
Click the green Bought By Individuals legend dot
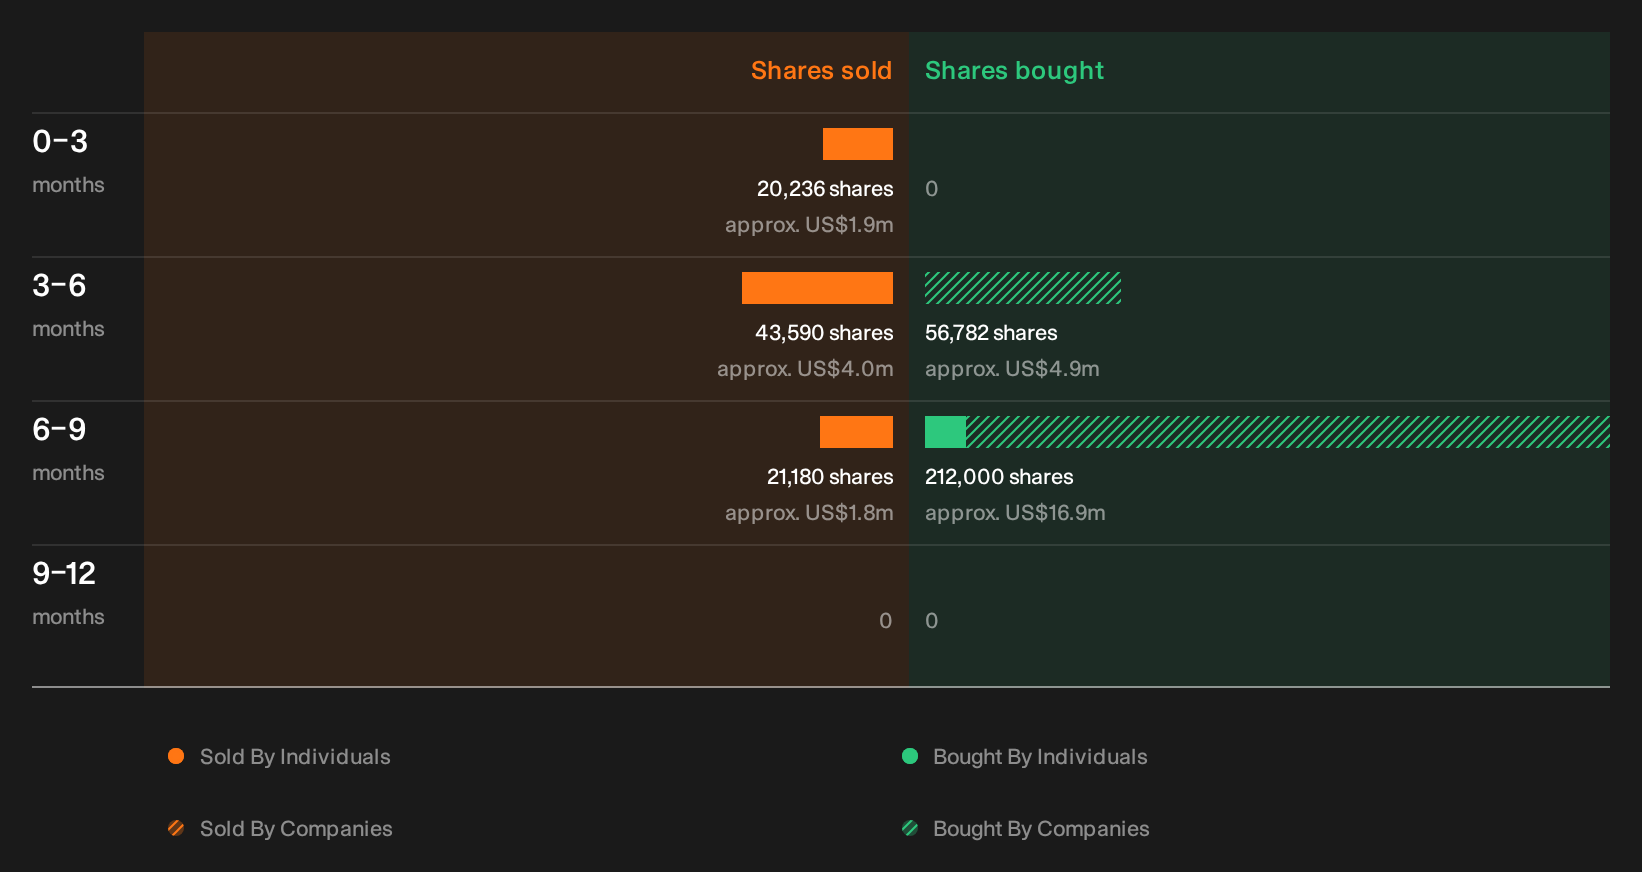click(x=910, y=756)
